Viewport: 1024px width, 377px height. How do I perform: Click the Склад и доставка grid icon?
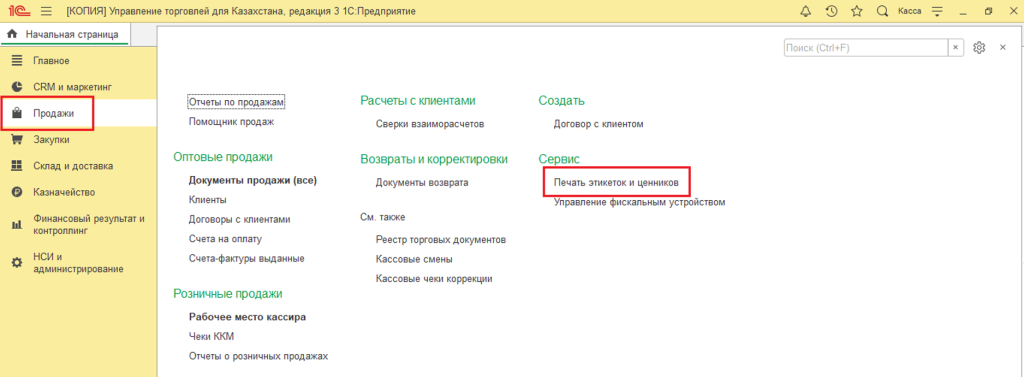pos(18,166)
